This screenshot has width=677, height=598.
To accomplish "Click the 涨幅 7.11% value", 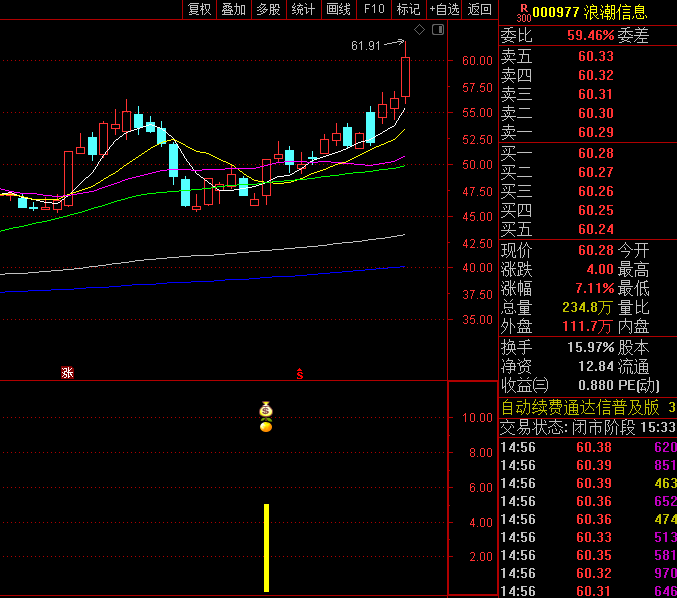I will (x=595, y=288).
